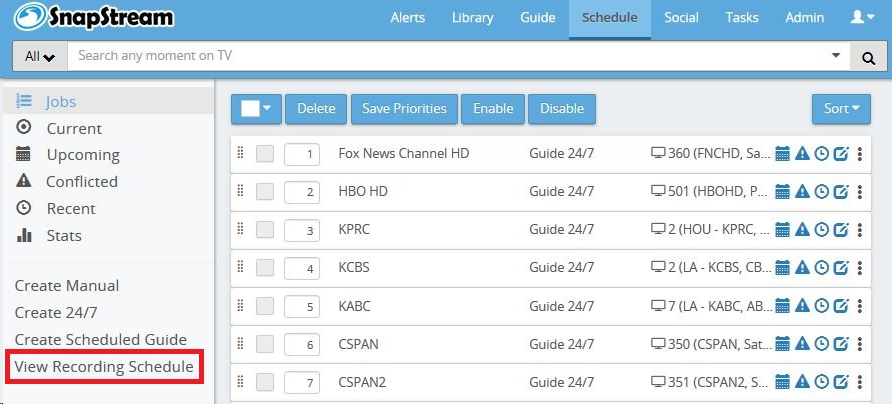Open more options for KPRC row

coord(860,230)
